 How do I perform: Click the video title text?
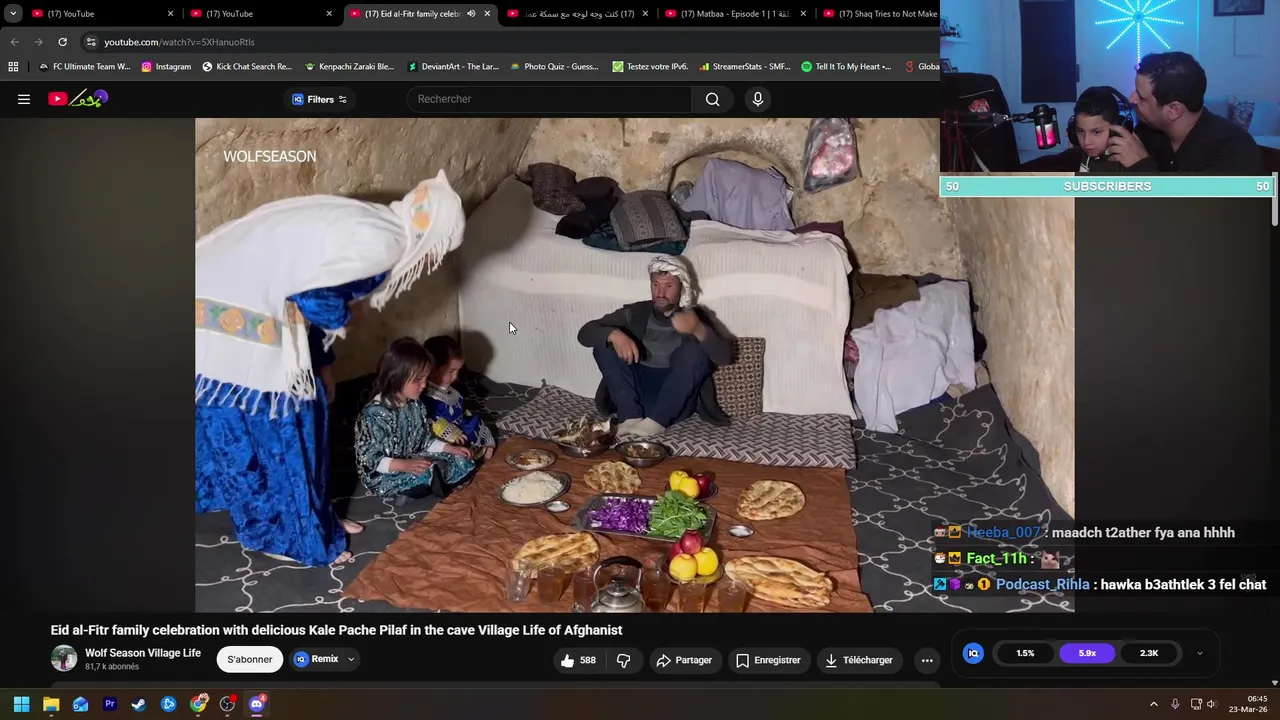click(x=336, y=630)
